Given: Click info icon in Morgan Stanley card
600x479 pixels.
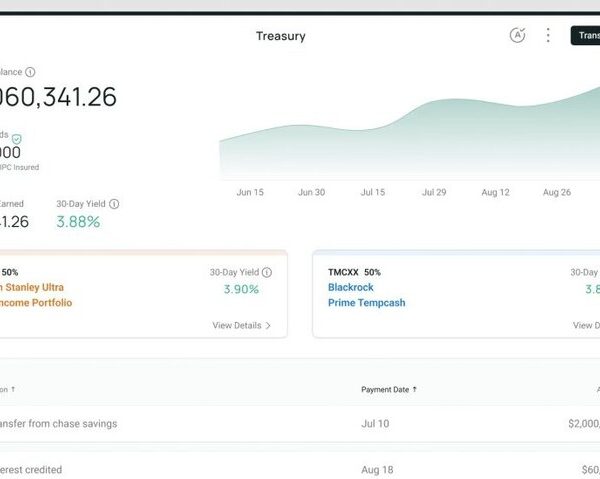Looking at the screenshot, I should tap(266, 272).
